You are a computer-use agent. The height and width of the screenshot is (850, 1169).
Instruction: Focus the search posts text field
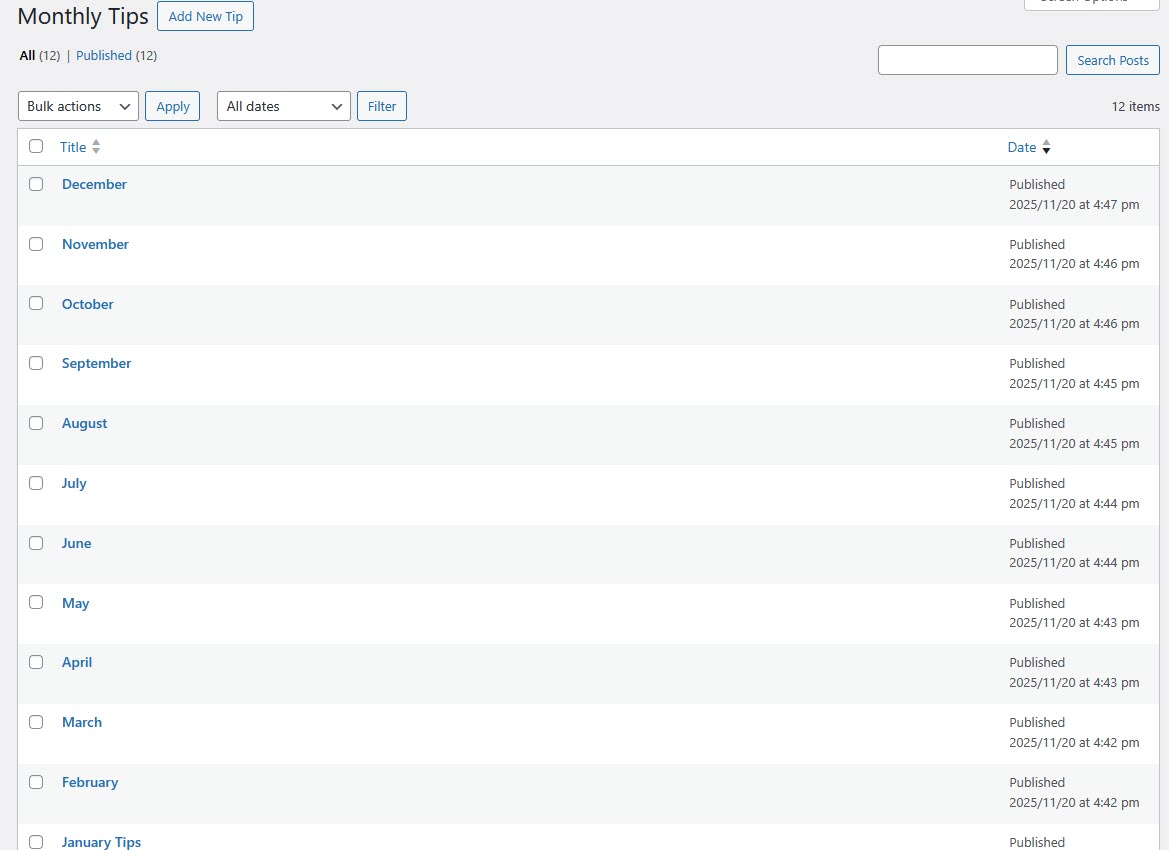[x=967, y=60]
